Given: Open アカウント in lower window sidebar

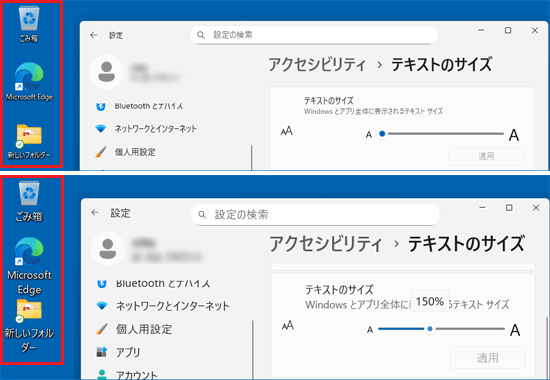Looking at the screenshot, I should click(x=136, y=375).
